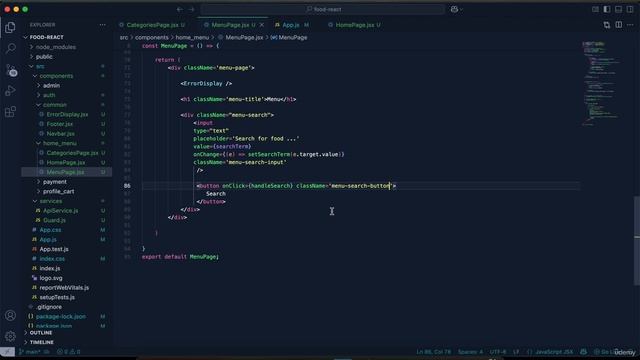Switch to the App.js tab
This screenshot has height=360, width=640.
291,25
